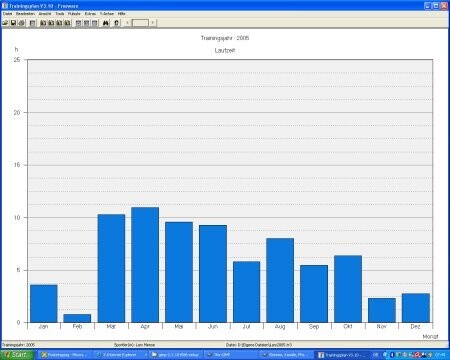Click the status bar 'Sportler(in)' entry

pos(134,345)
